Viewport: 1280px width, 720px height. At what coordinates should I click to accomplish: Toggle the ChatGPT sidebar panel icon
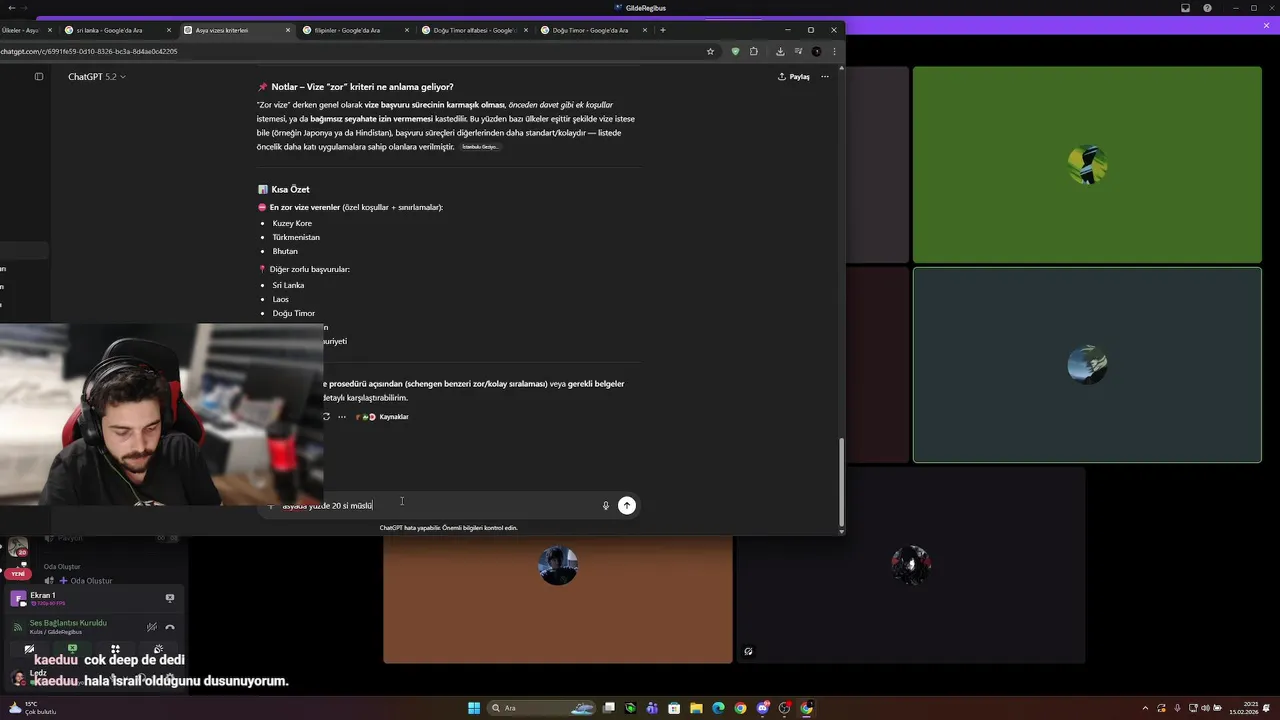point(39,76)
